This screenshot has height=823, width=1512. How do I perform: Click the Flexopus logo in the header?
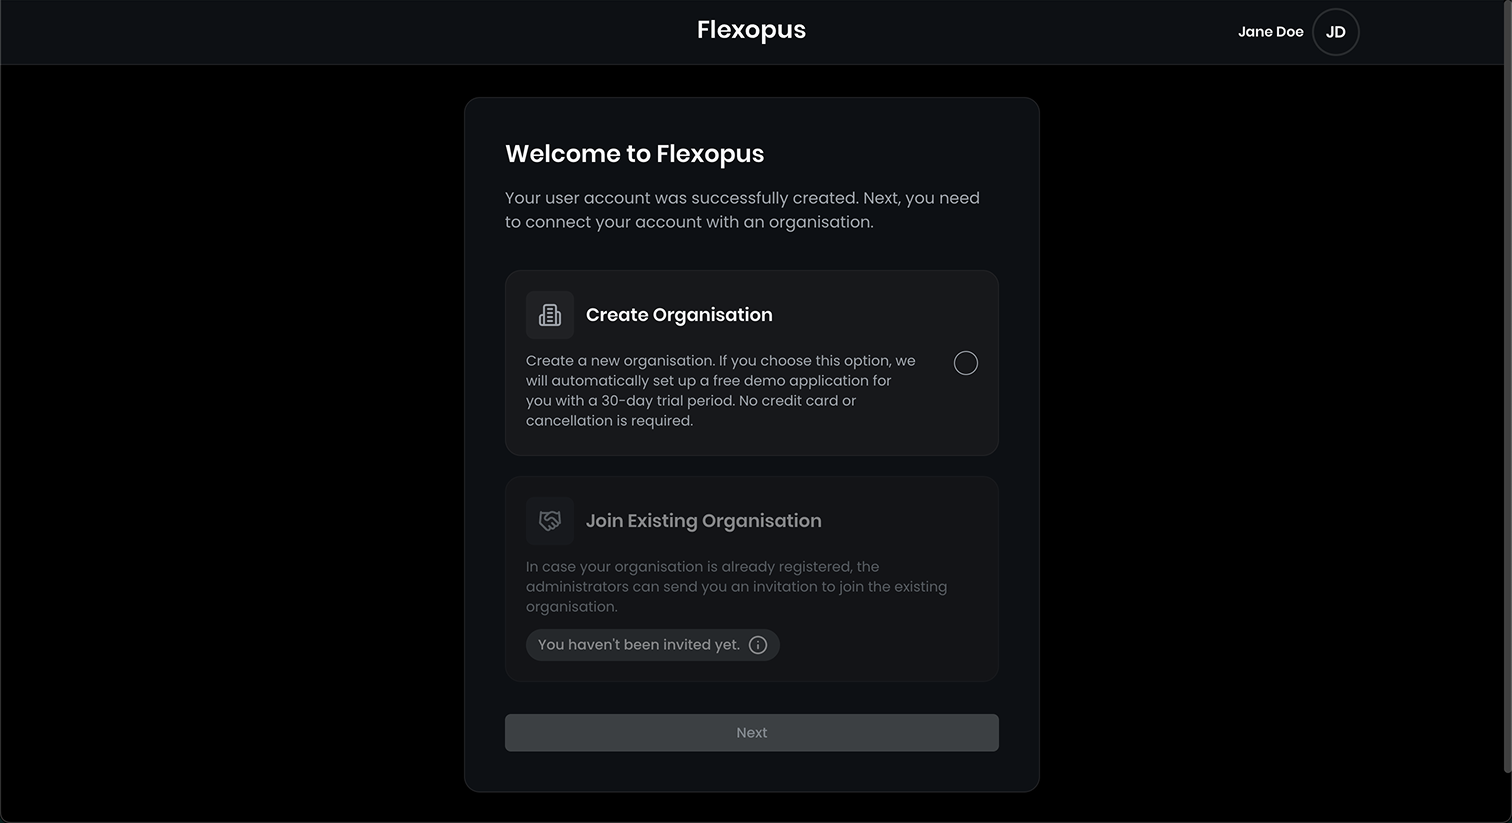coord(751,30)
